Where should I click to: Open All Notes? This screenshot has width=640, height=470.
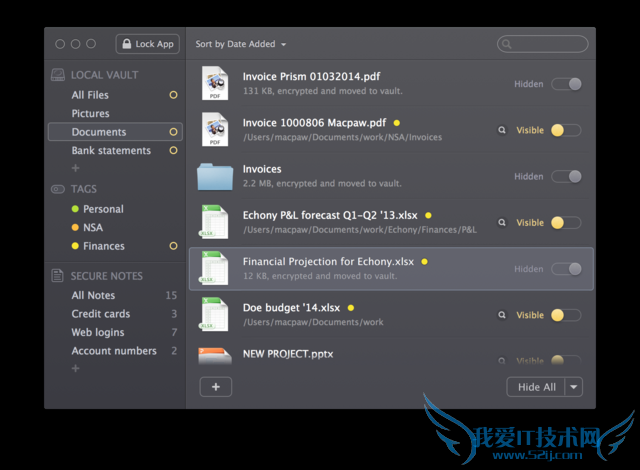coord(93,295)
